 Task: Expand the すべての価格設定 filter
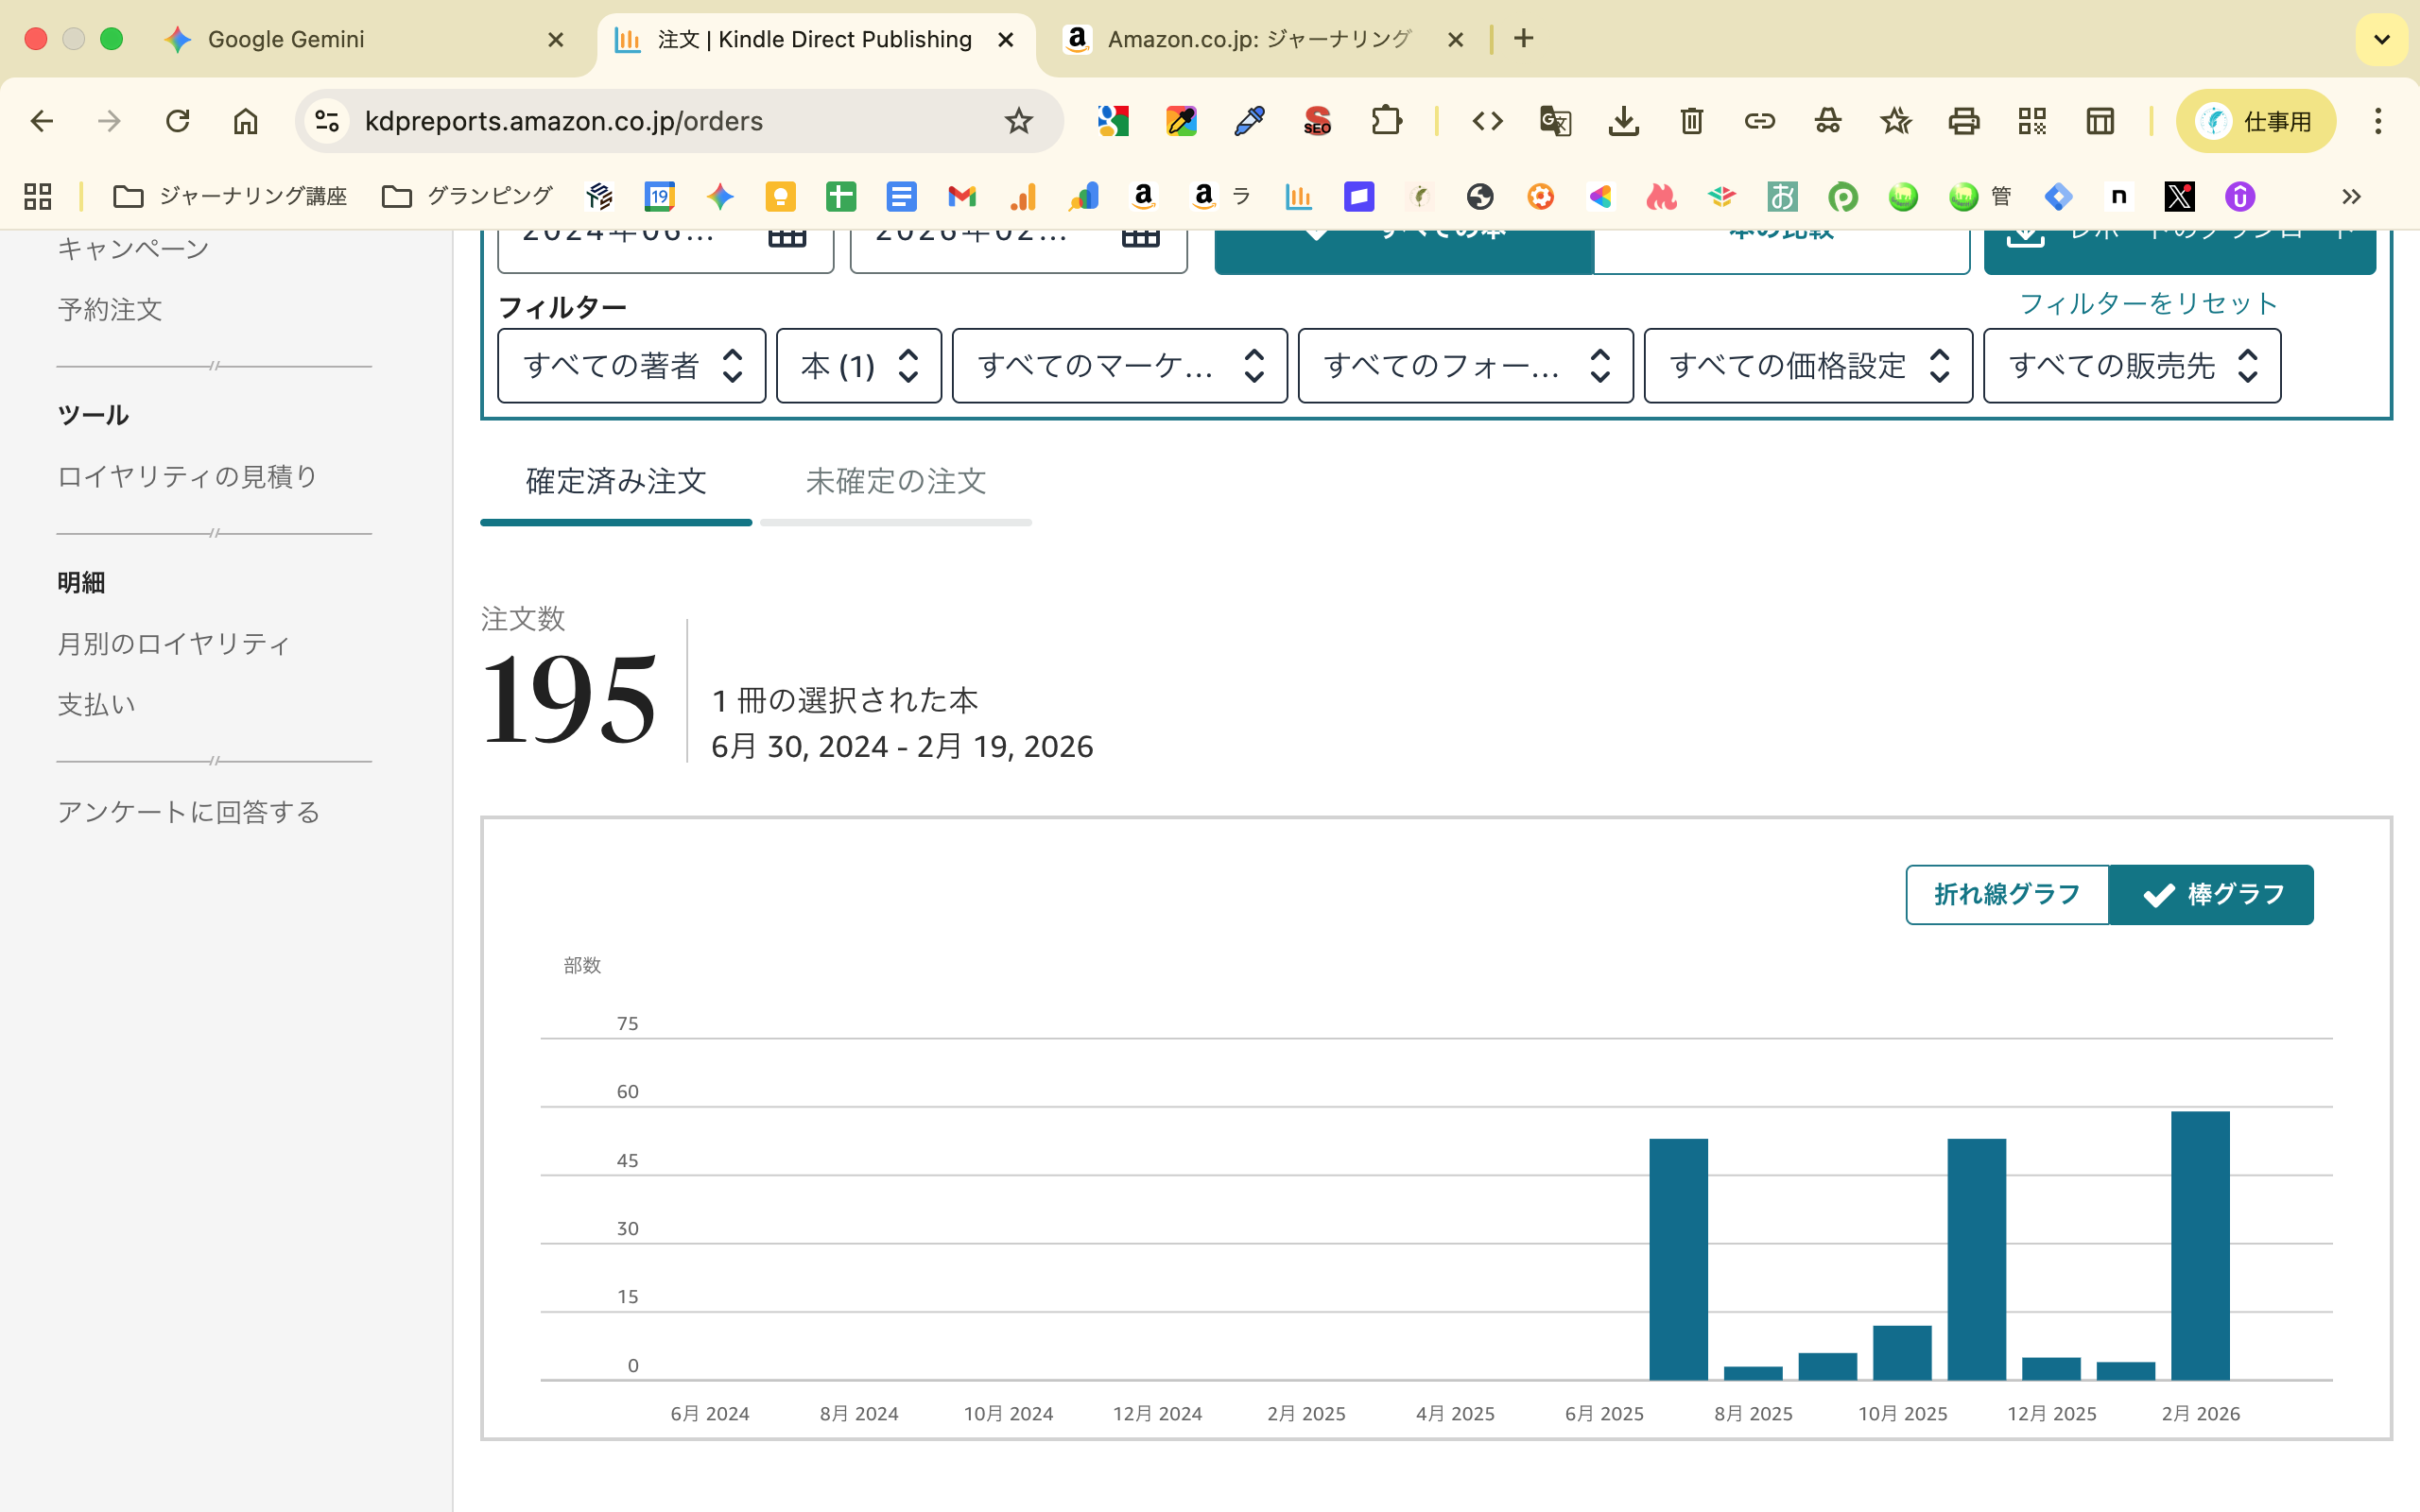1807,366
